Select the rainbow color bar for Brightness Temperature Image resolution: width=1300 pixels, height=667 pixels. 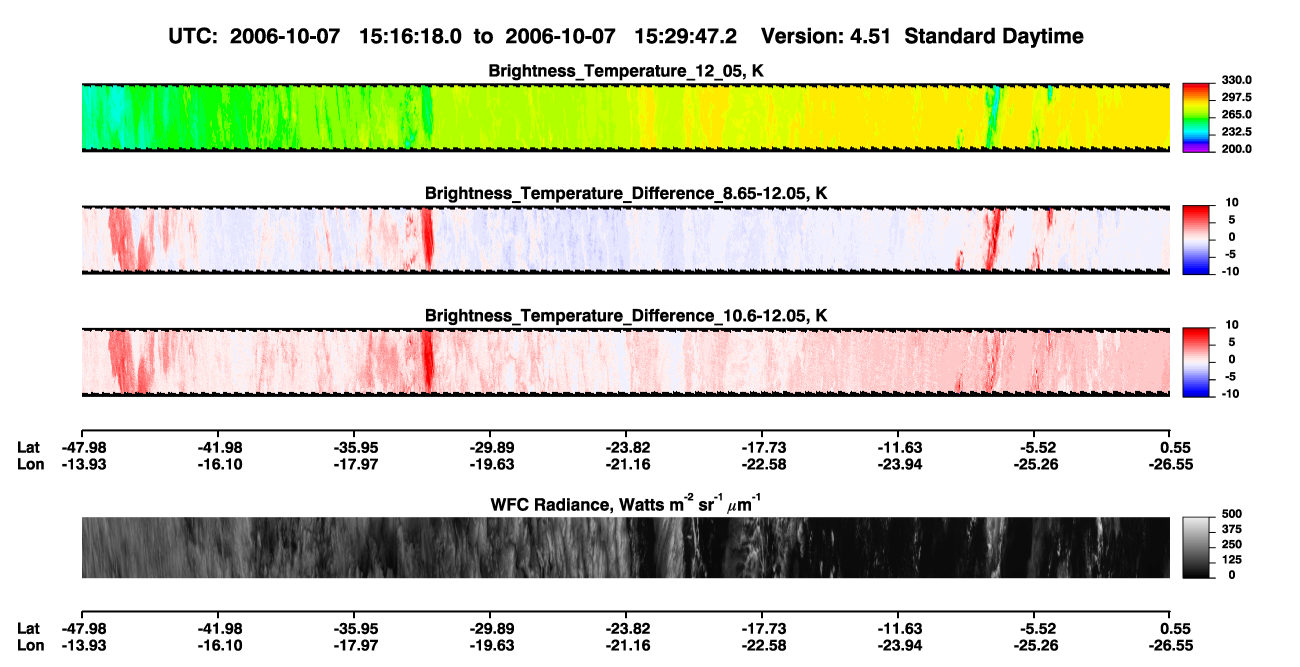(x=1197, y=117)
